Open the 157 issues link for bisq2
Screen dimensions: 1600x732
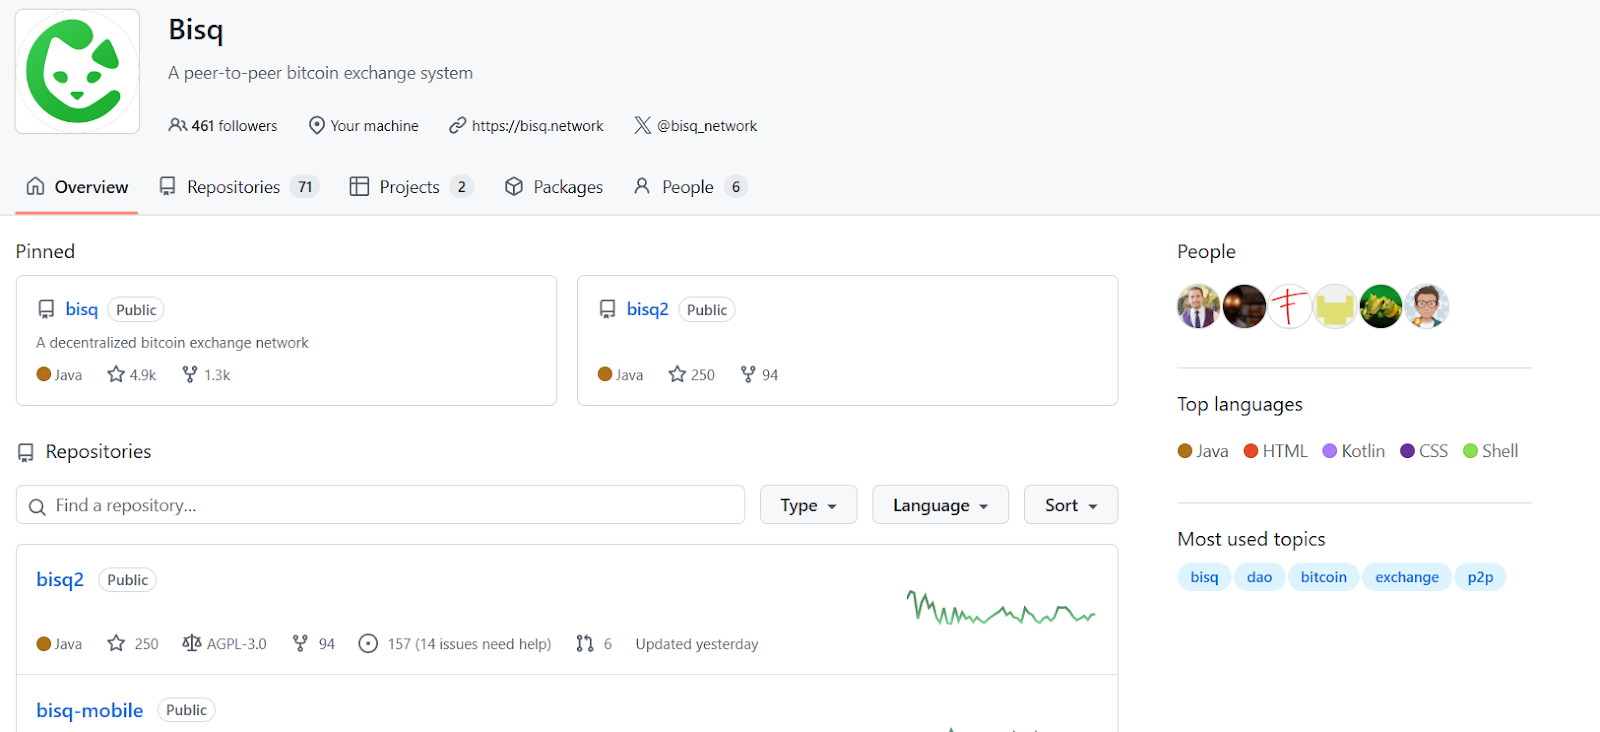(x=455, y=644)
